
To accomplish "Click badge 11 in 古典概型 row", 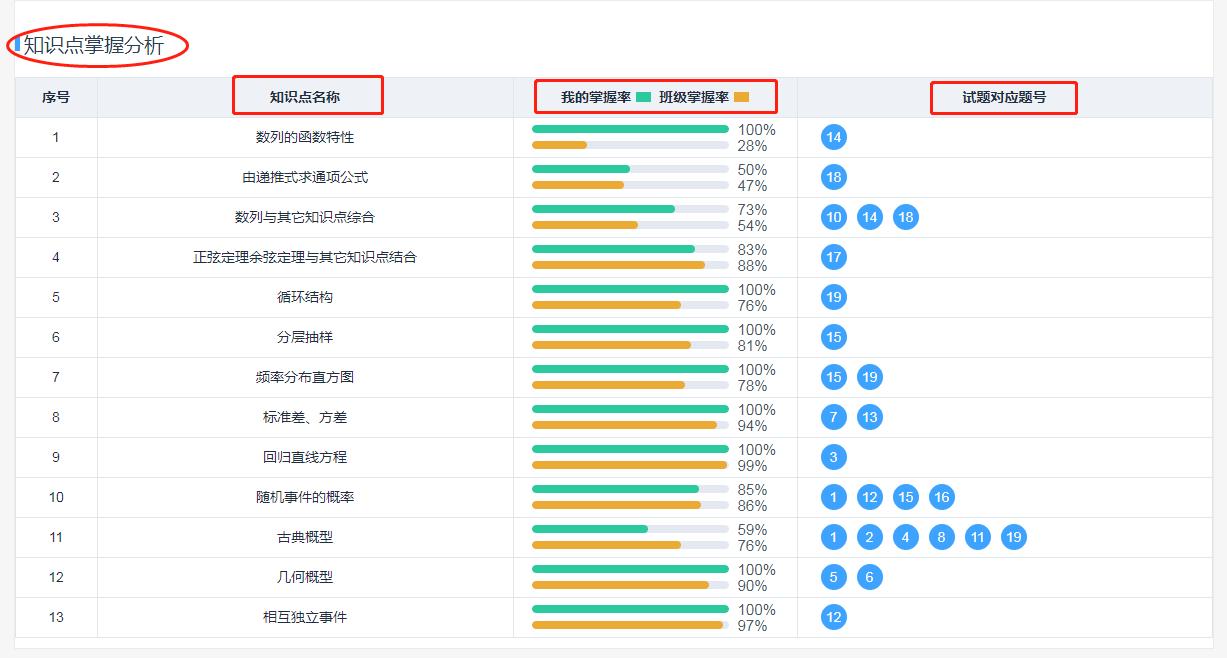I will [976, 537].
